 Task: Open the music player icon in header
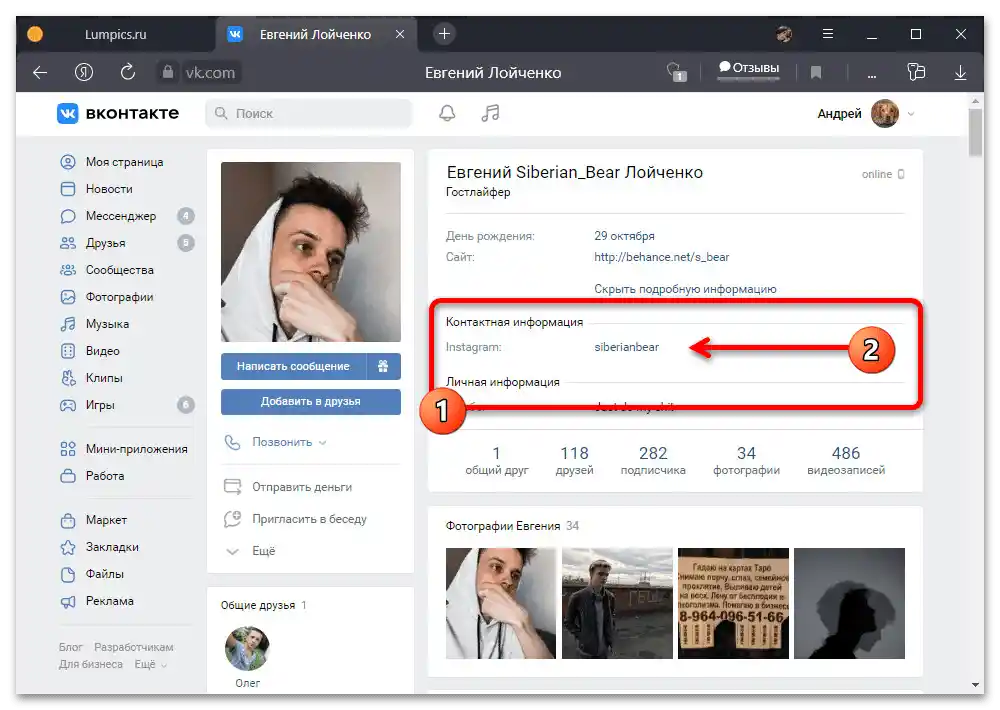pyautogui.click(x=489, y=113)
